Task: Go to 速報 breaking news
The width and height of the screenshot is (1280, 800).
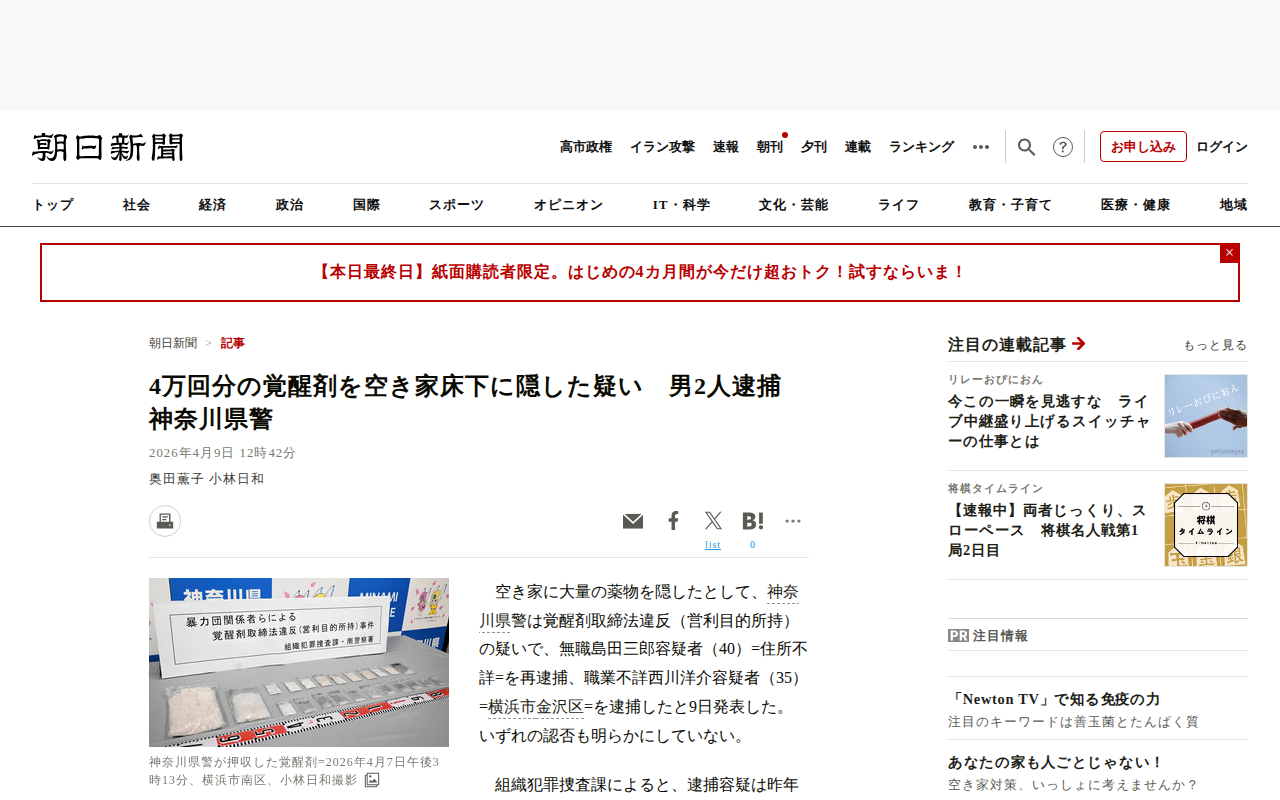Action: (x=726, y=147)
